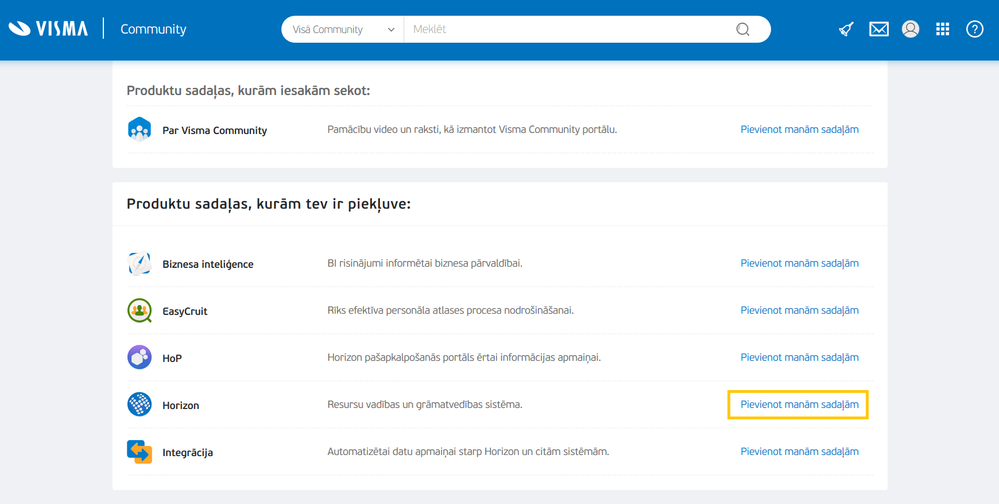Add Horizon to my sections

[x=800, y=405]
